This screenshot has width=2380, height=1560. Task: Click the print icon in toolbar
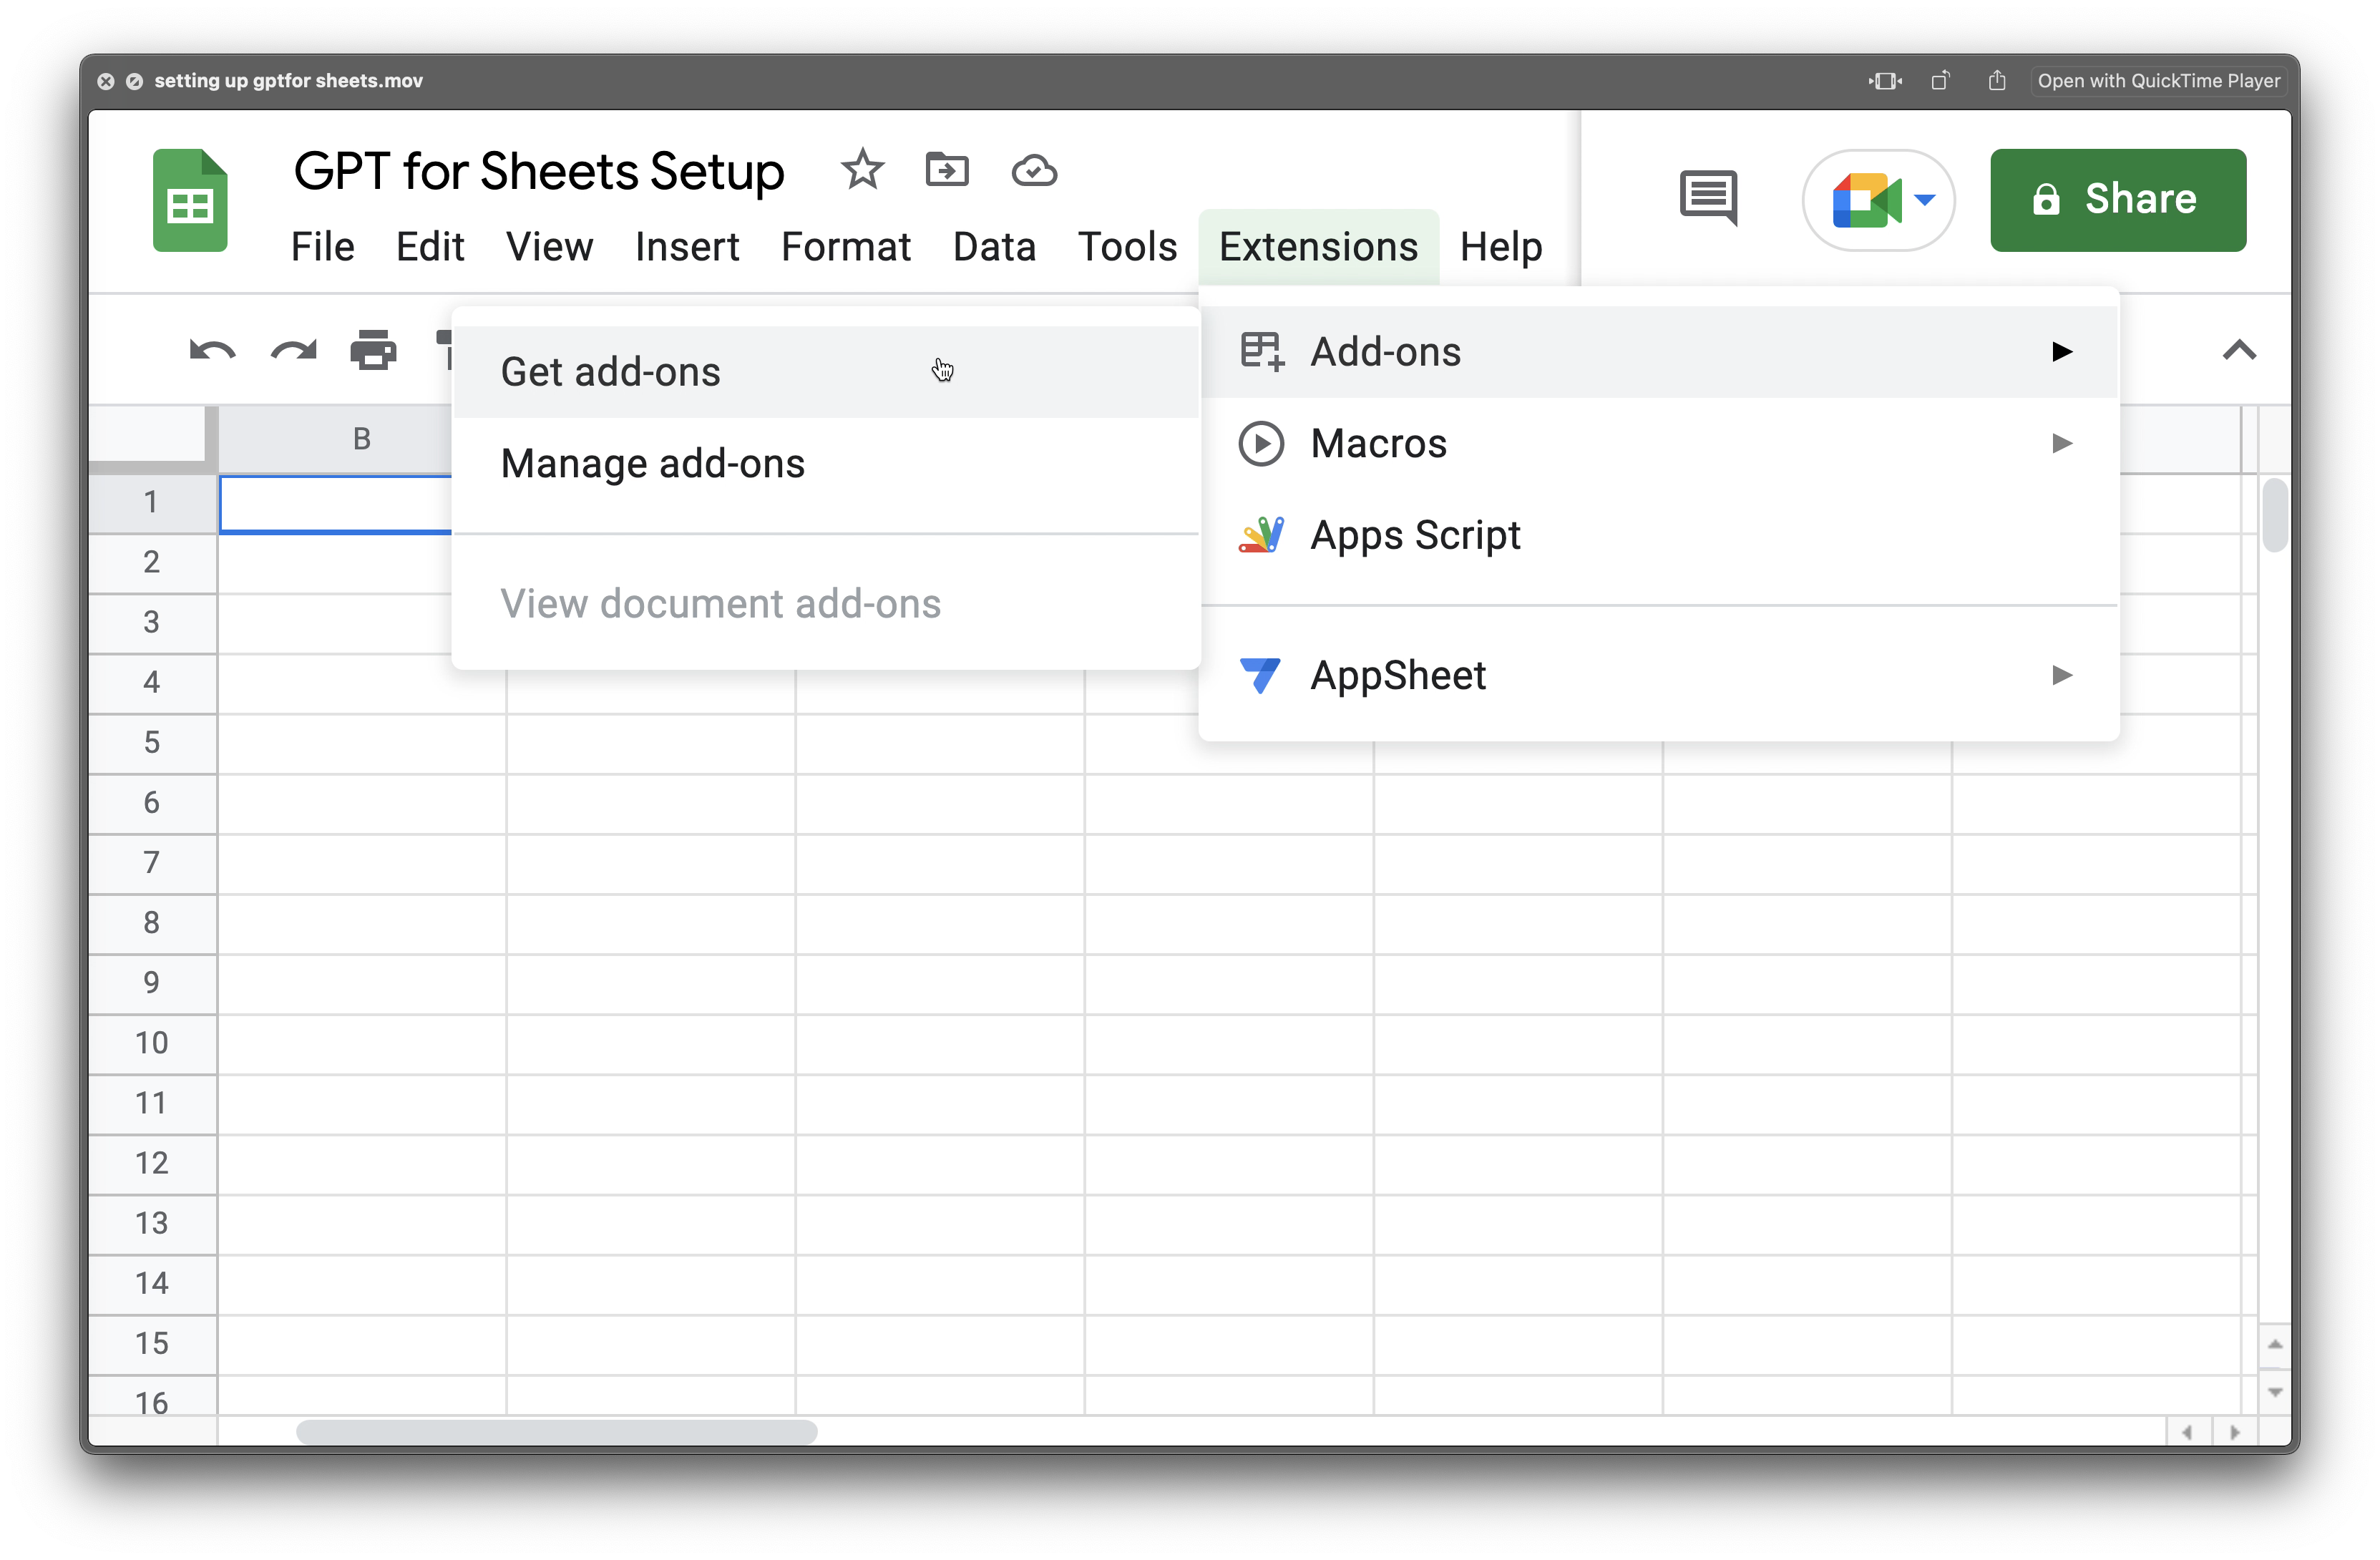pos(373,351)
